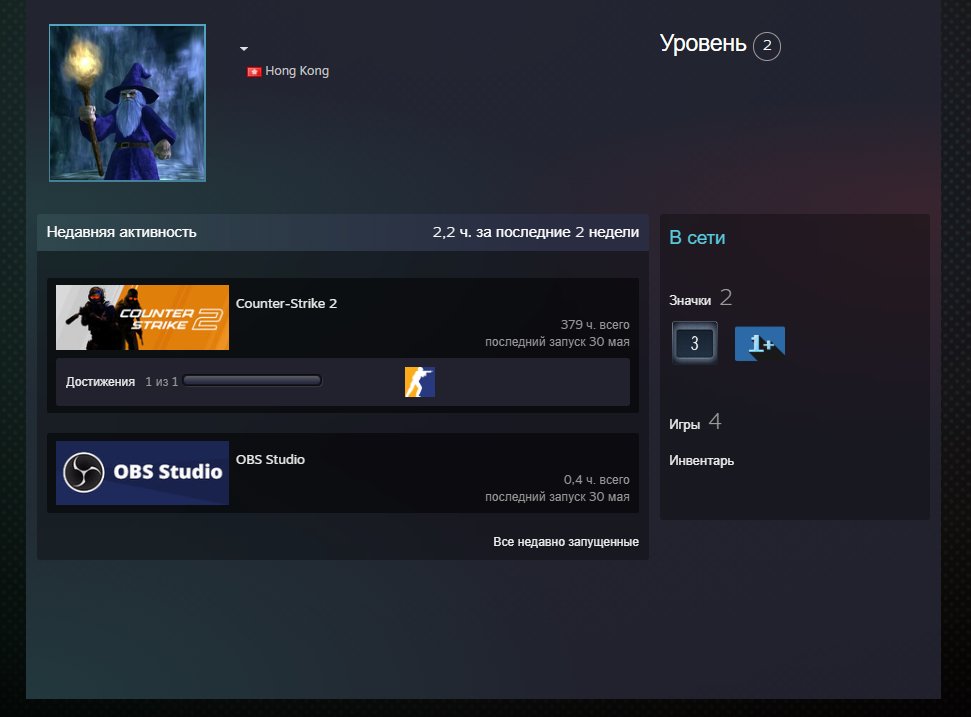Click the blue 1+ badge icon

(760, 344)
